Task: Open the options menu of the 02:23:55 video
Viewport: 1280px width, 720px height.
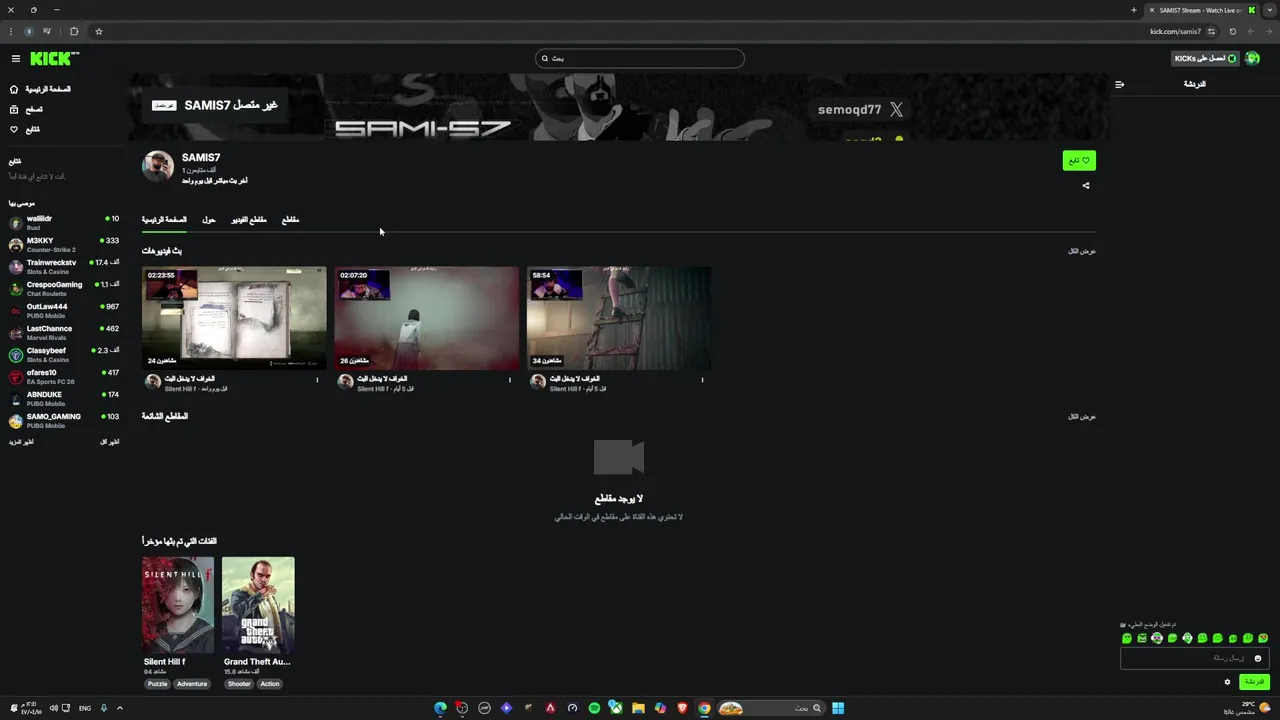Action: coord(317,380)
